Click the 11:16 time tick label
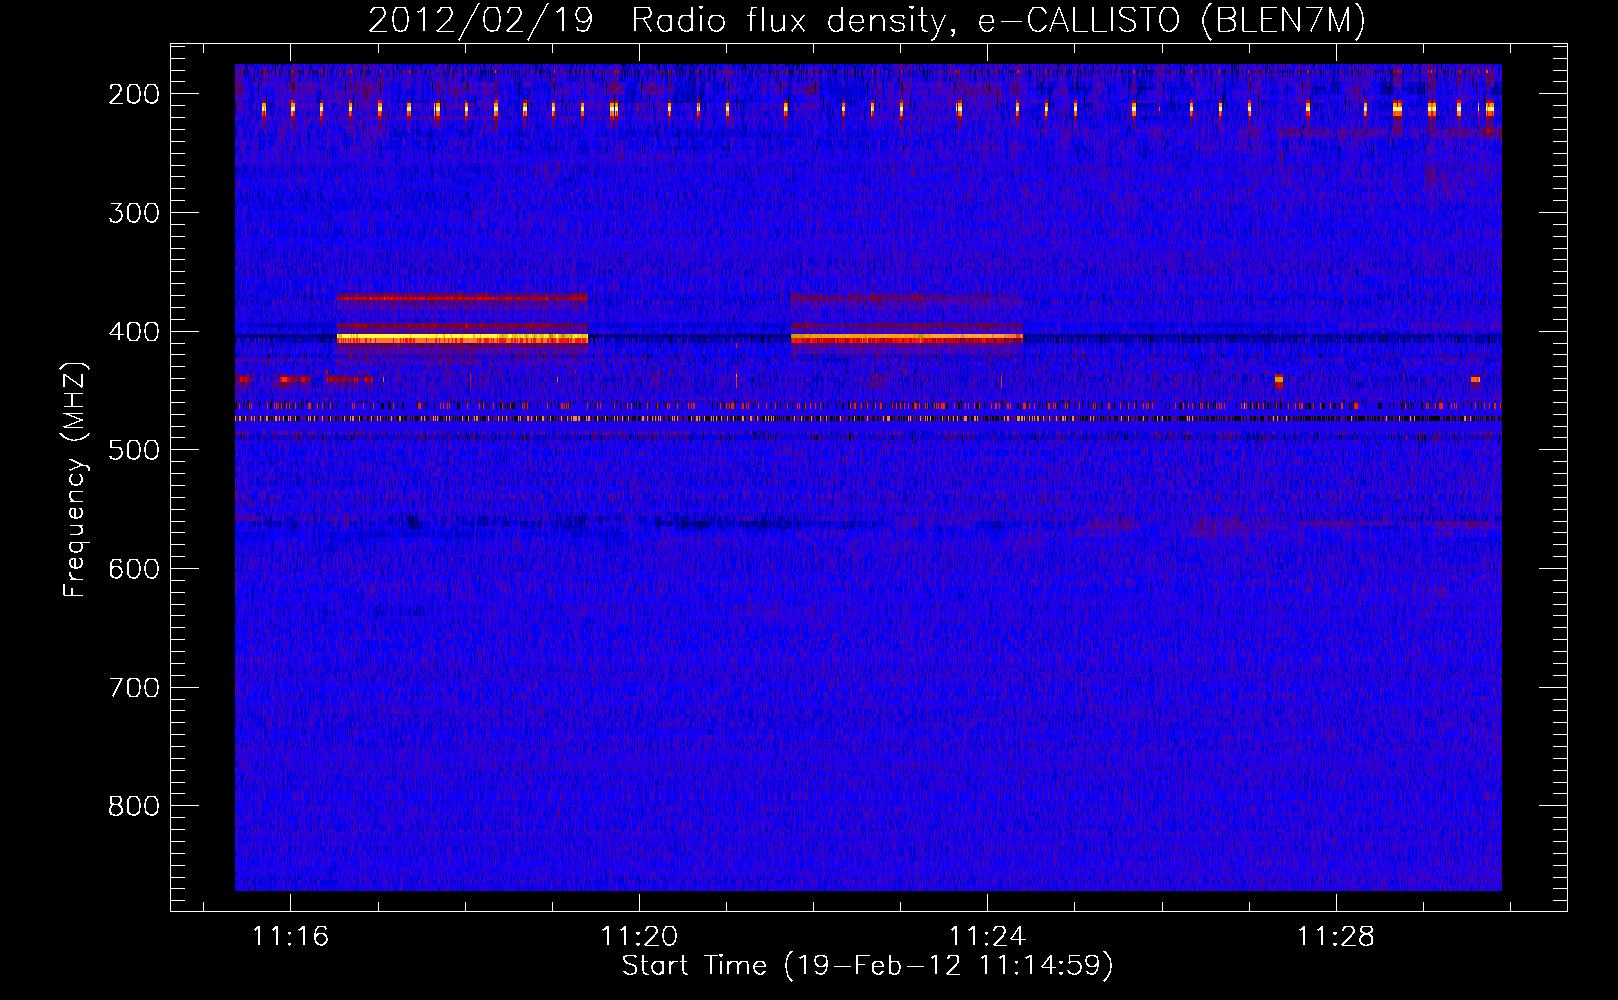The image size is (1618, 1000). click(x=290, y=936)
